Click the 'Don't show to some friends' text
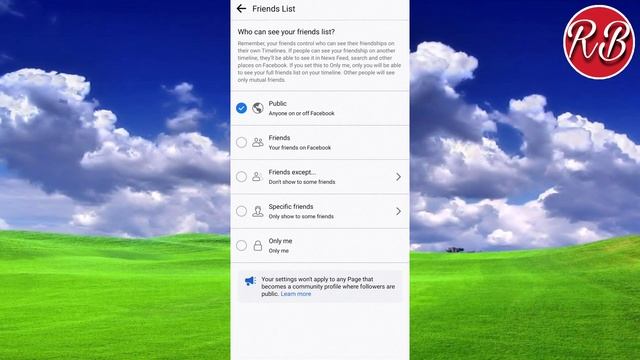 [x=302, y=182]
